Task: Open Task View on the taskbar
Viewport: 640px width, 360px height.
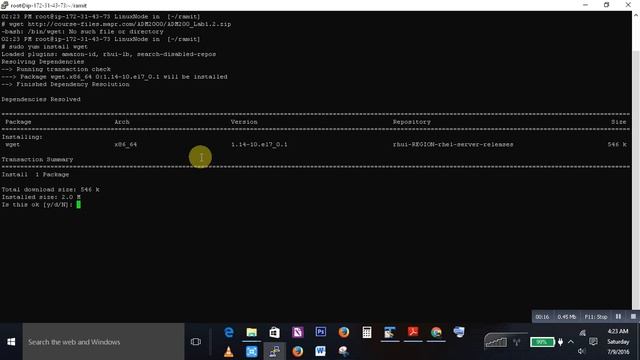Action: [196, 342]
